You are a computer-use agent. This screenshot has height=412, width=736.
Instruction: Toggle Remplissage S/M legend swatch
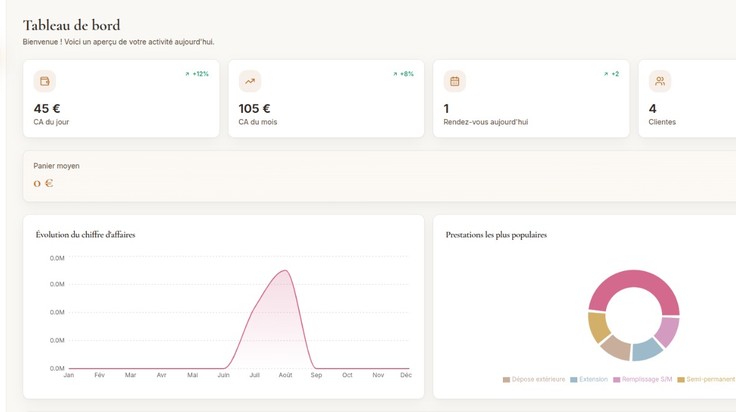pos(617,380)
